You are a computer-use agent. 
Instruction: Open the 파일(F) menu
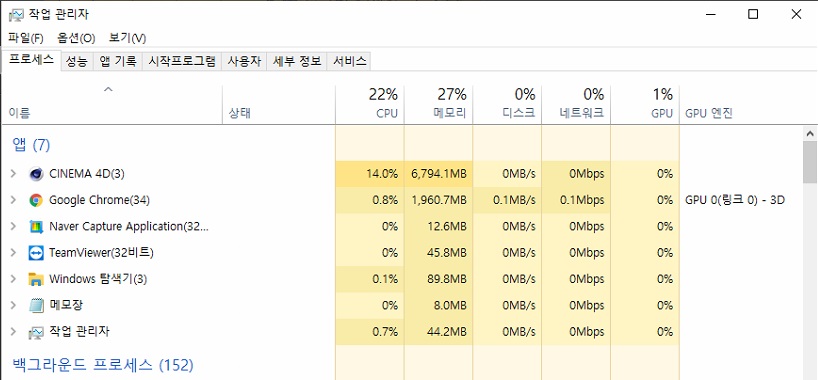pyautogui.click(x=26, y=38)
